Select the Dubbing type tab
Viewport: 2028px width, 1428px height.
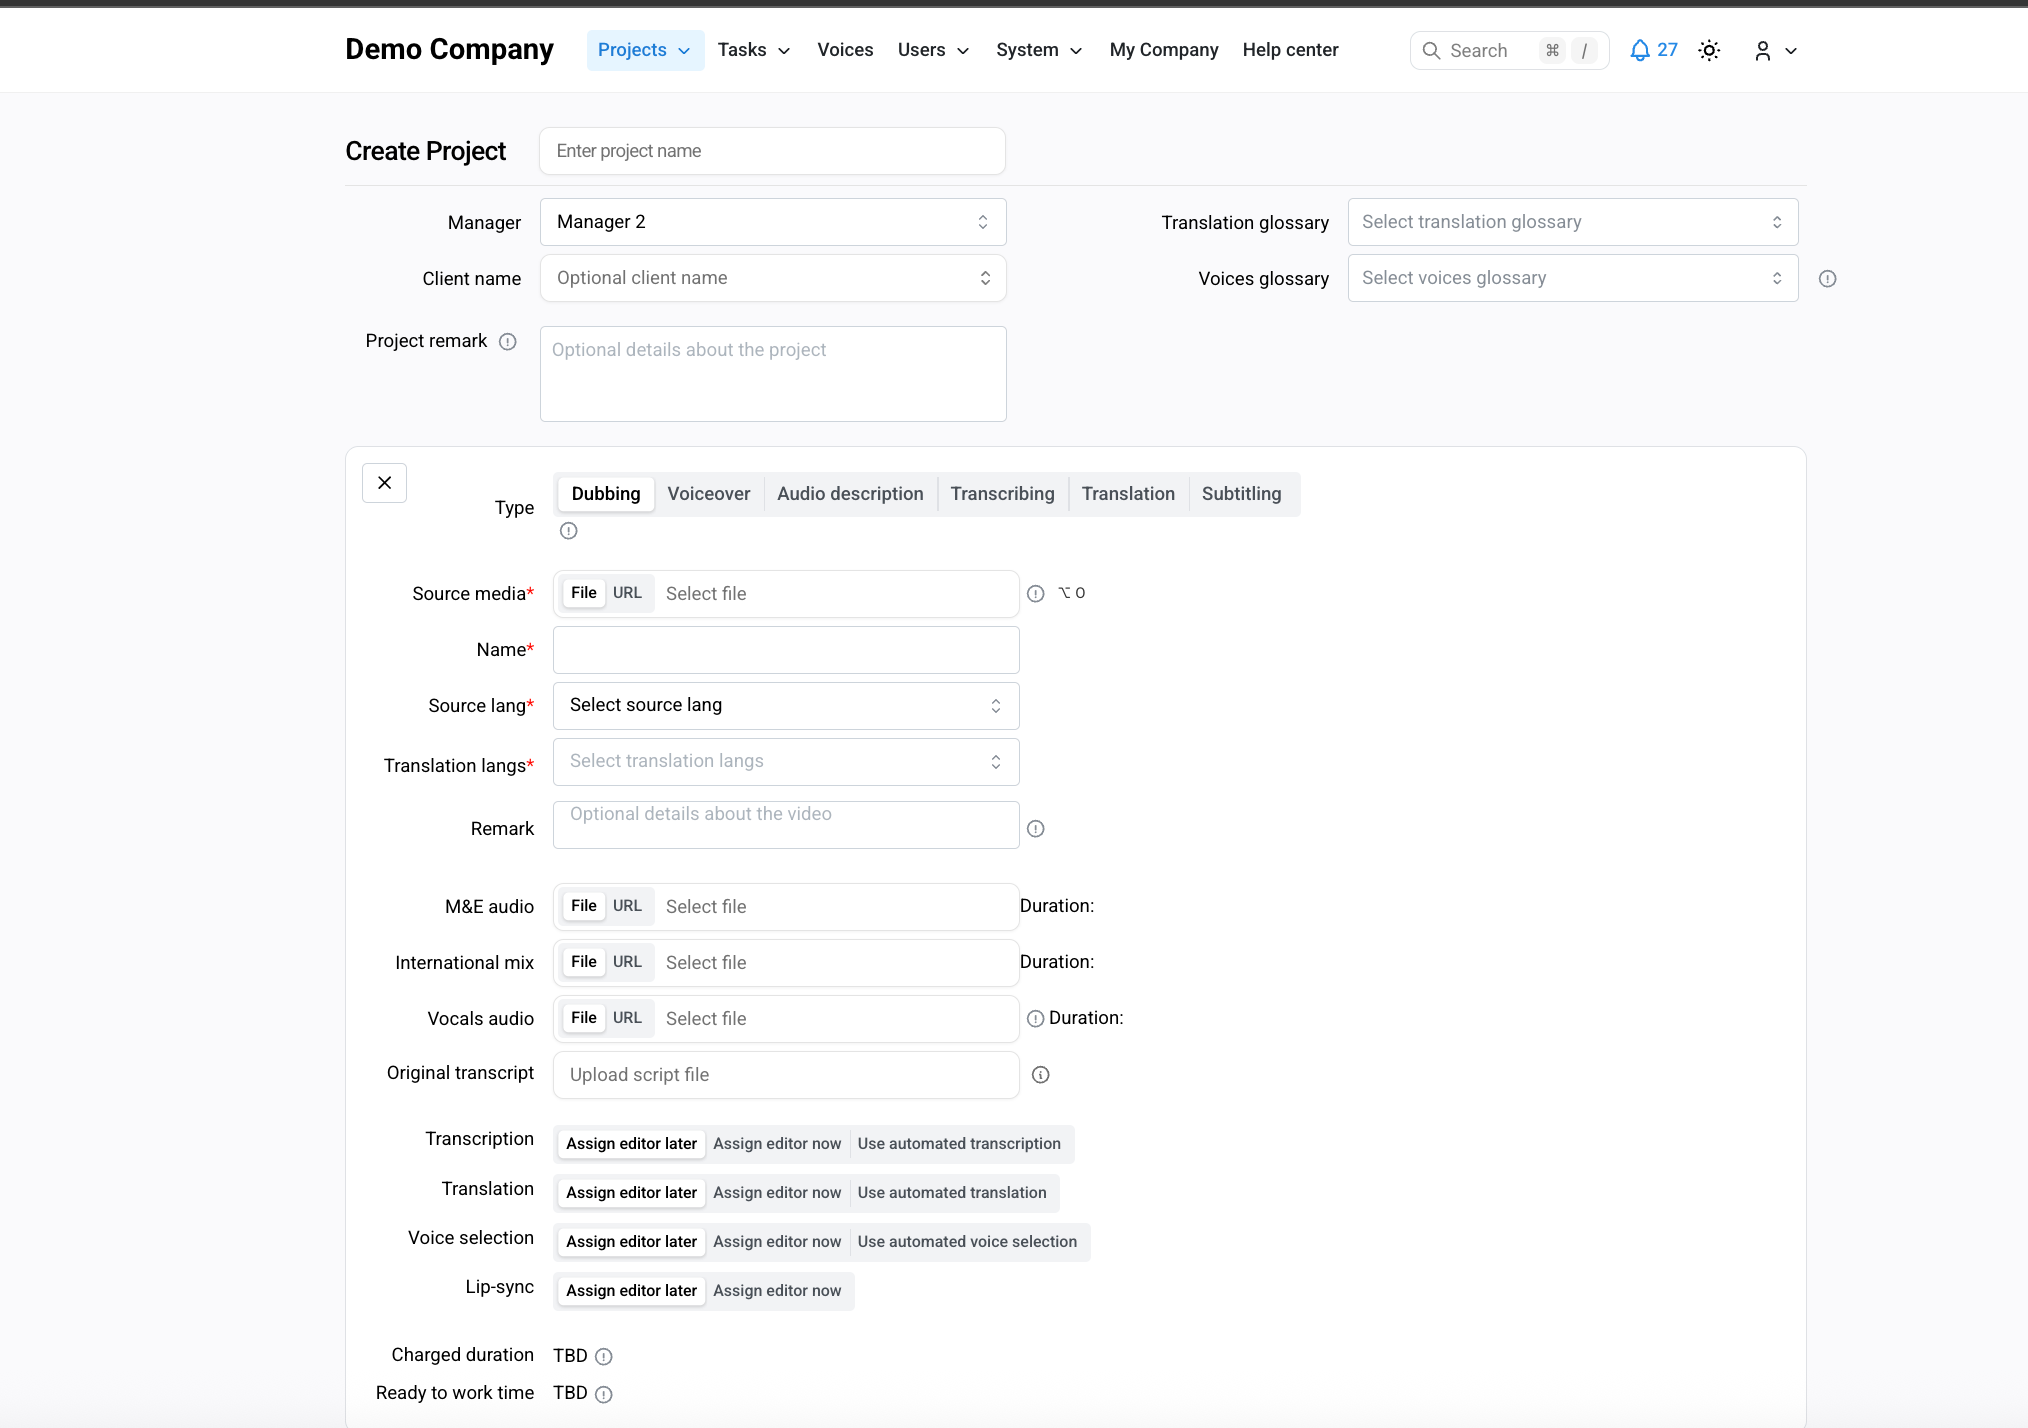606,494
